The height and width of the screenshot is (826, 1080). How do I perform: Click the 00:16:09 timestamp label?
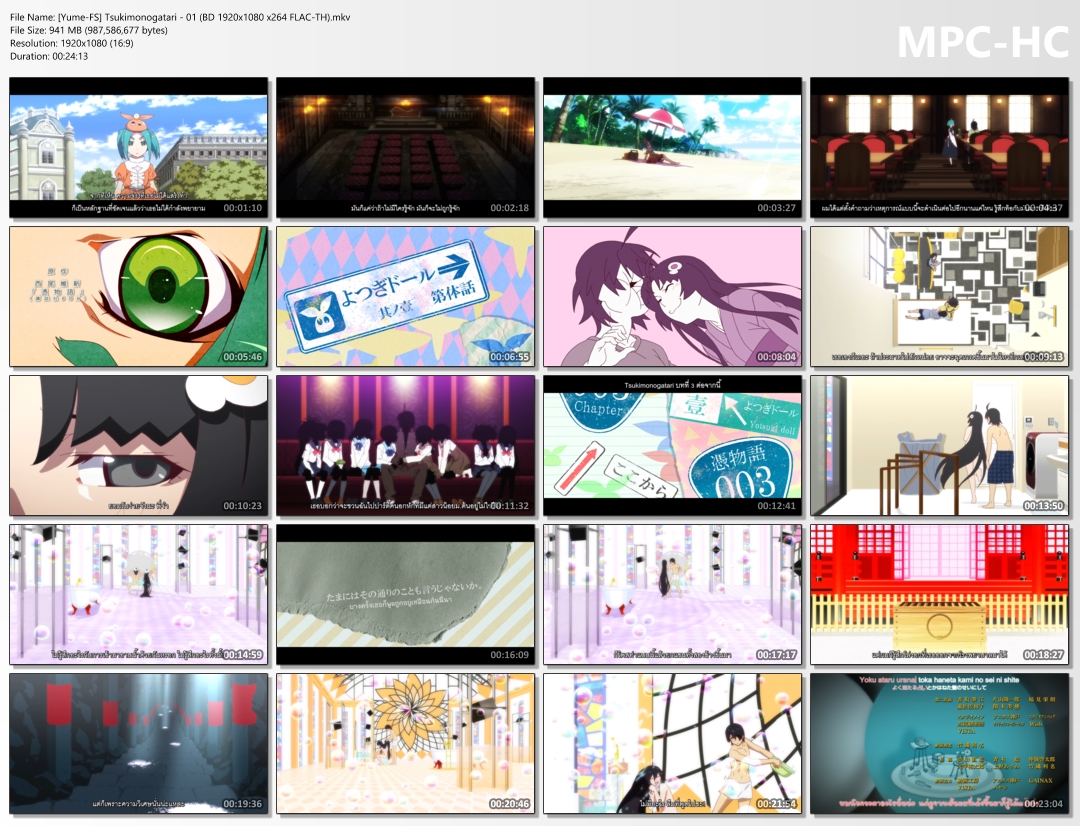[510, 655]
